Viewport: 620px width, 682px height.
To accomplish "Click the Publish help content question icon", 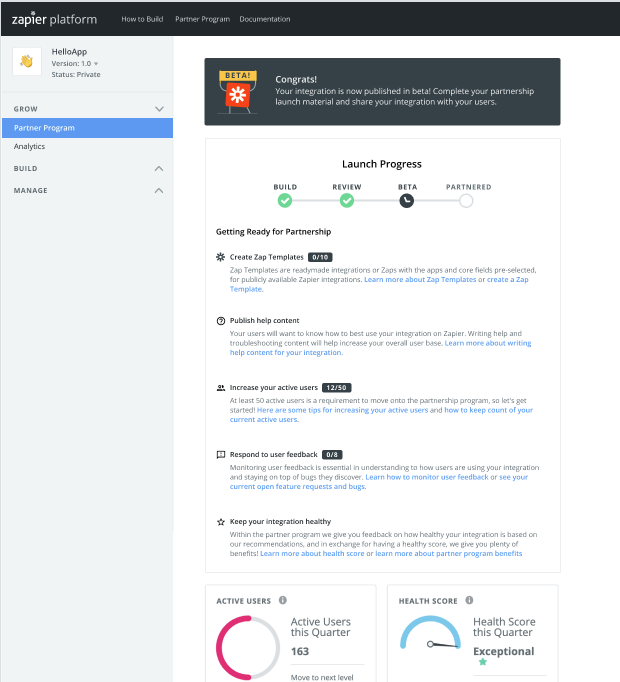I will [x=221, y=321].
